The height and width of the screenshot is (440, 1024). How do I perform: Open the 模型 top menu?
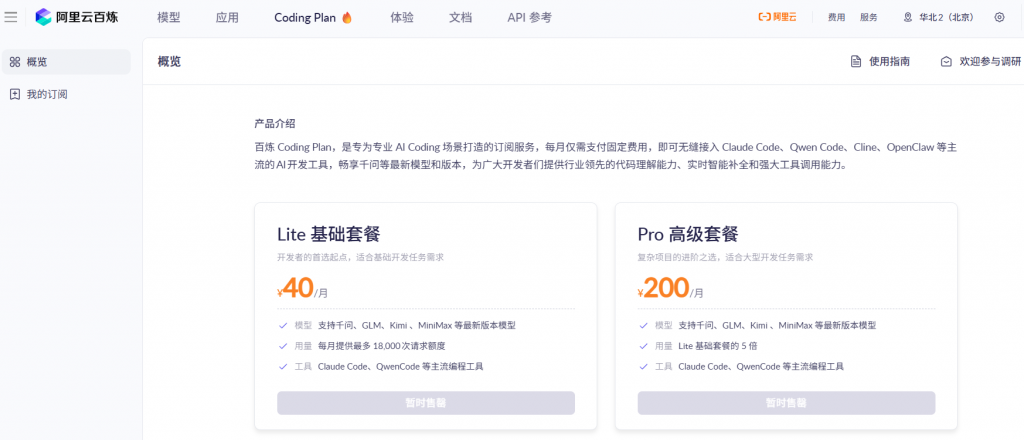pyautogui.click(x=169, y=17)
